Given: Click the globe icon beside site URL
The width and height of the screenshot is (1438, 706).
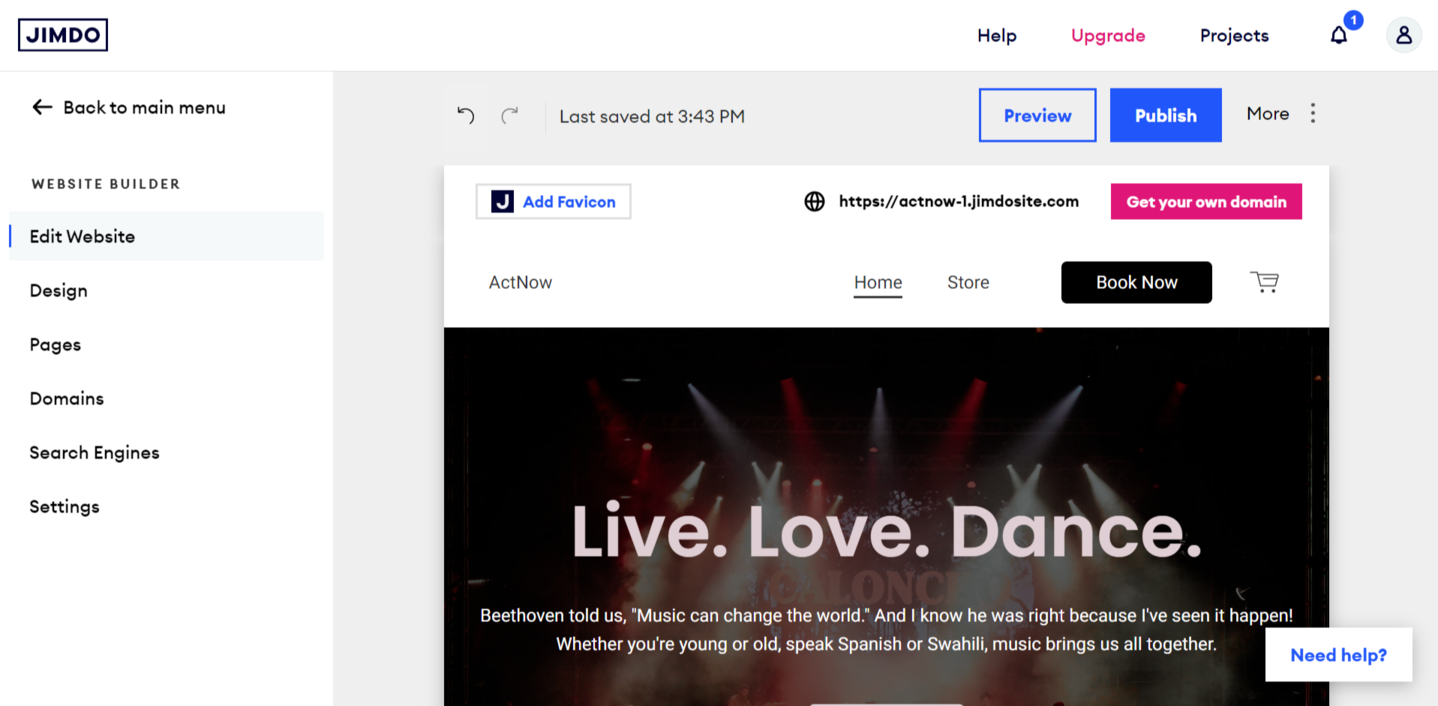Looking at the screenshot, I should click(x=815, y=202).
